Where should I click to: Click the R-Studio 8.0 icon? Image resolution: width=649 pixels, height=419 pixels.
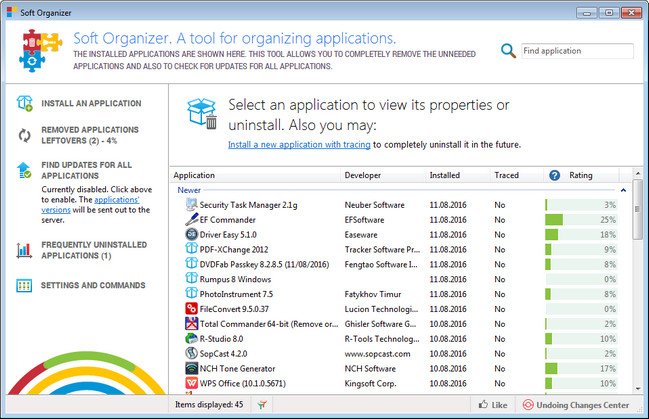pos(191,338)
